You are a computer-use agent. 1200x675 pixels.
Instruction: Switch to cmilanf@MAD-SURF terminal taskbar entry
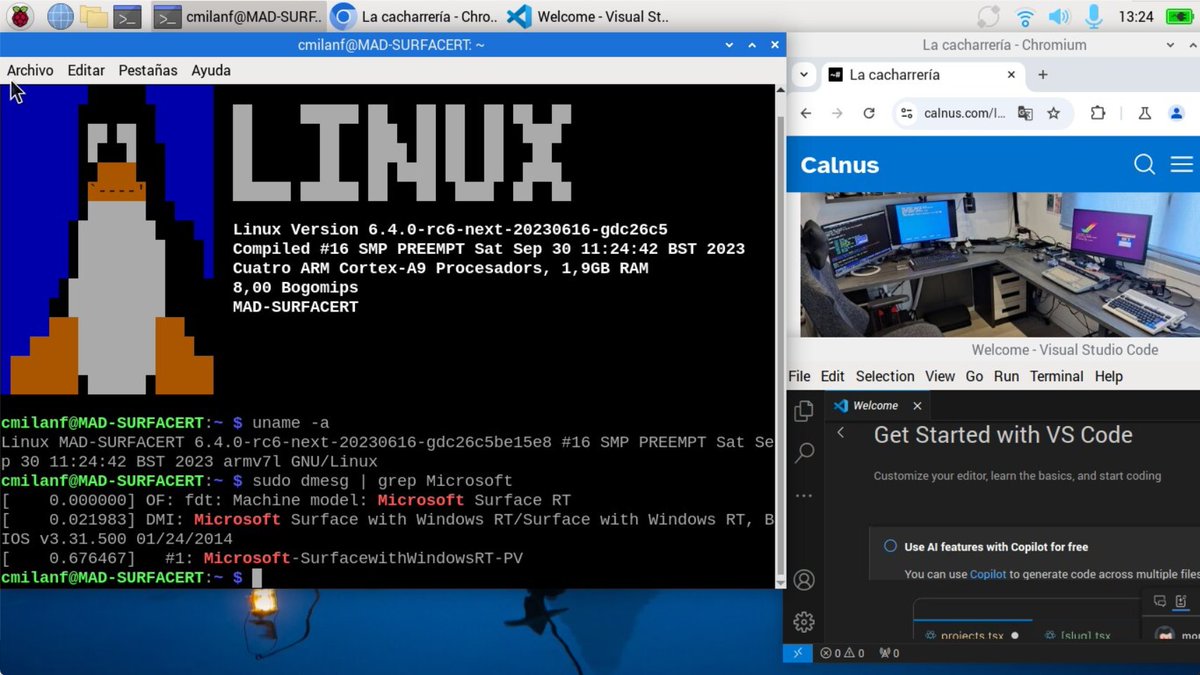(x=239, y=16)
